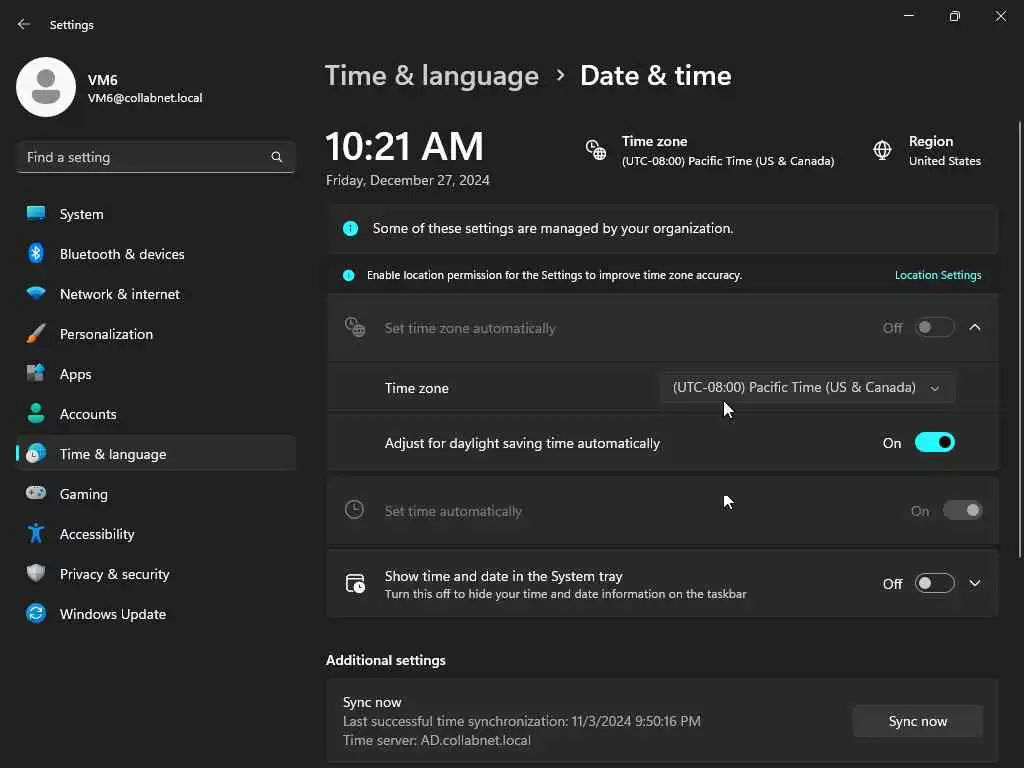This screenshot has height=768, width=1024.
Task: Click the Personalization paintbrush icon
Action: tap(36, 334)
